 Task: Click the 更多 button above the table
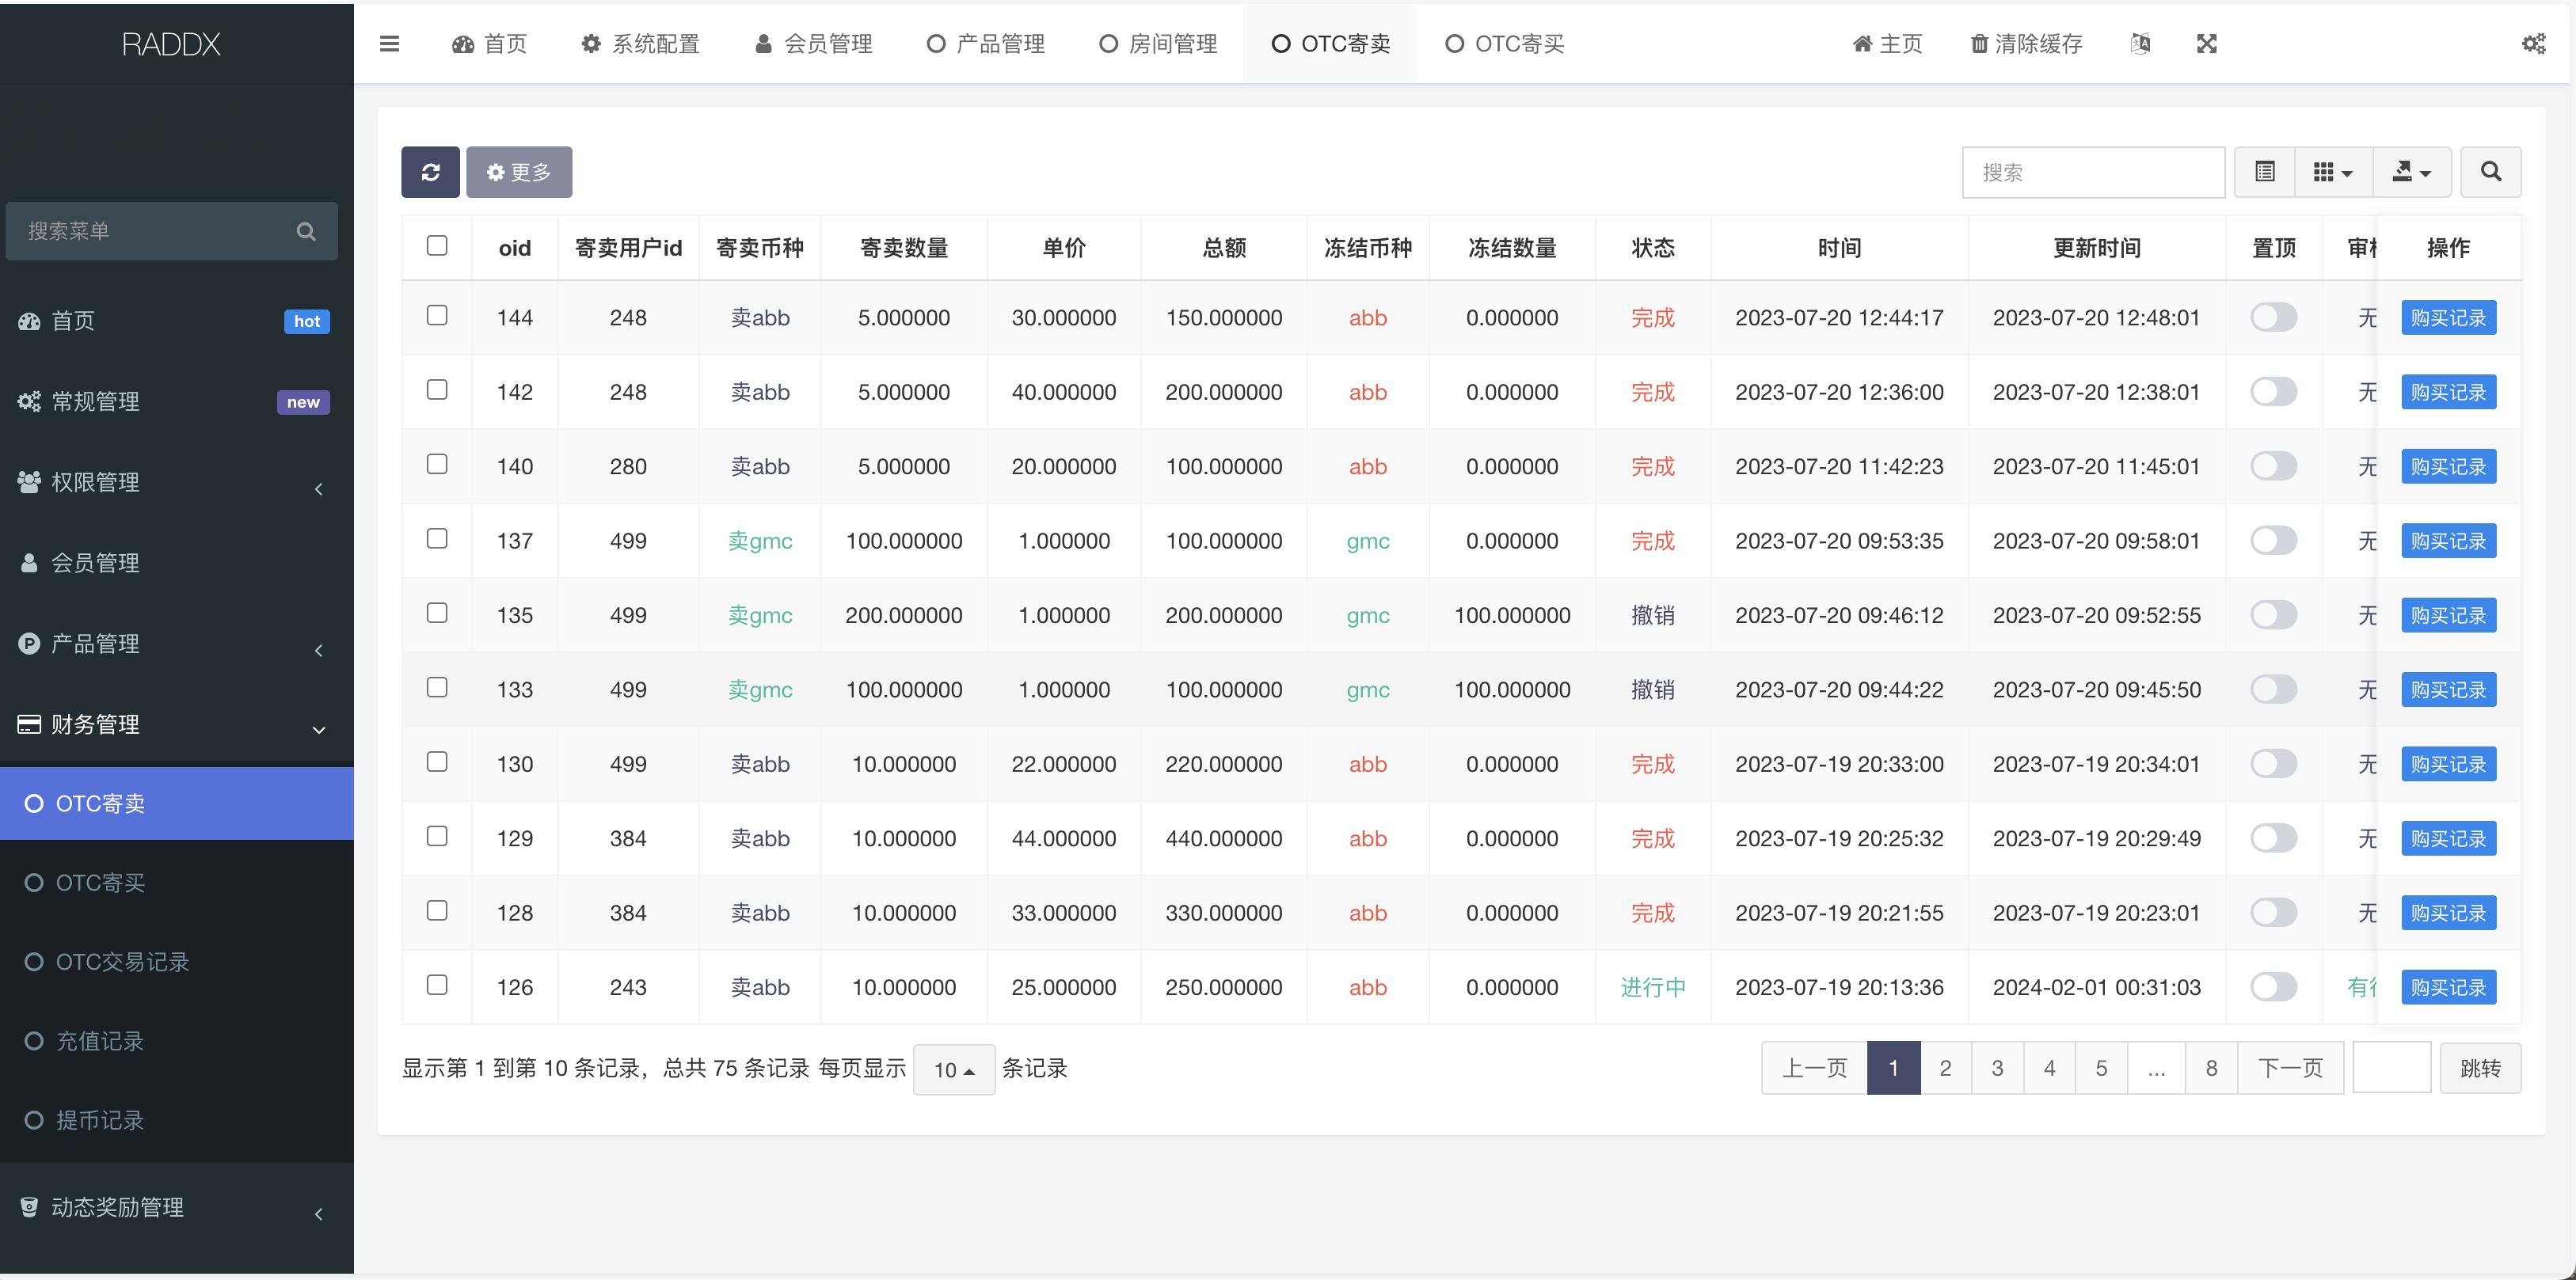519,171
